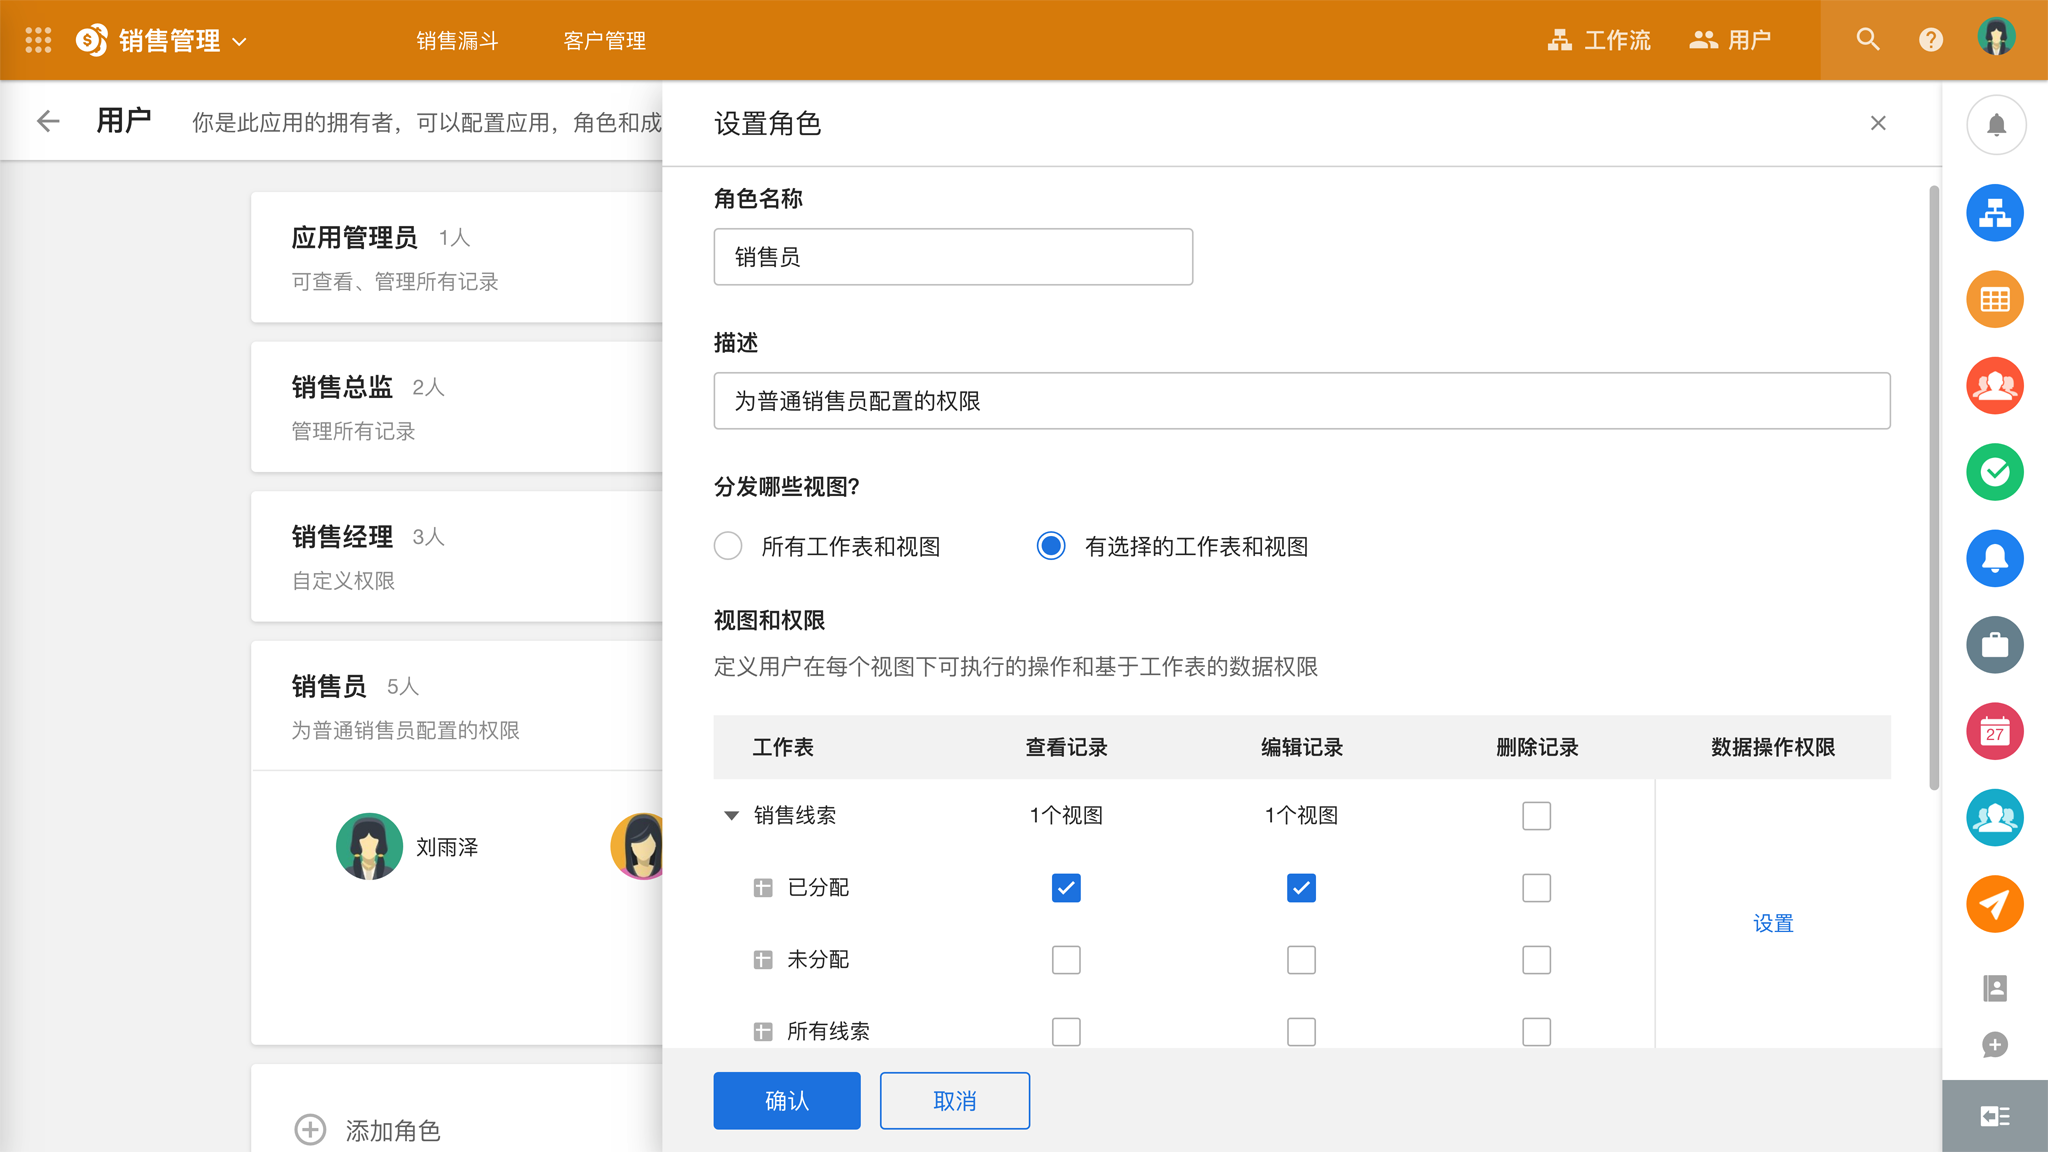Edit the role name input containing 销售员
The image size is (2048, 1152).
tap(952, 256)
